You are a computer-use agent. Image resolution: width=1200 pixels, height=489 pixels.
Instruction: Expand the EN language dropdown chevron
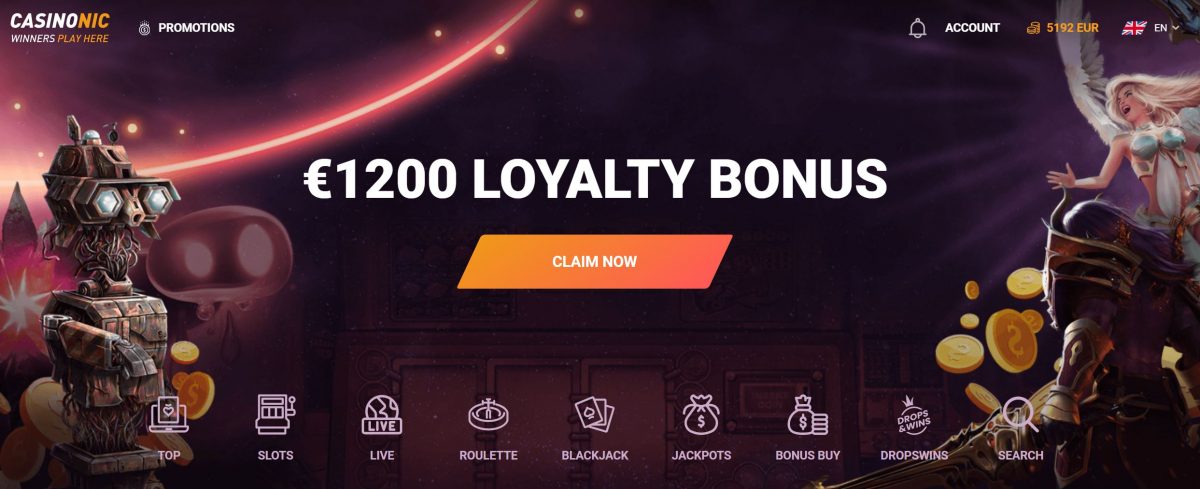(1175, 28)
